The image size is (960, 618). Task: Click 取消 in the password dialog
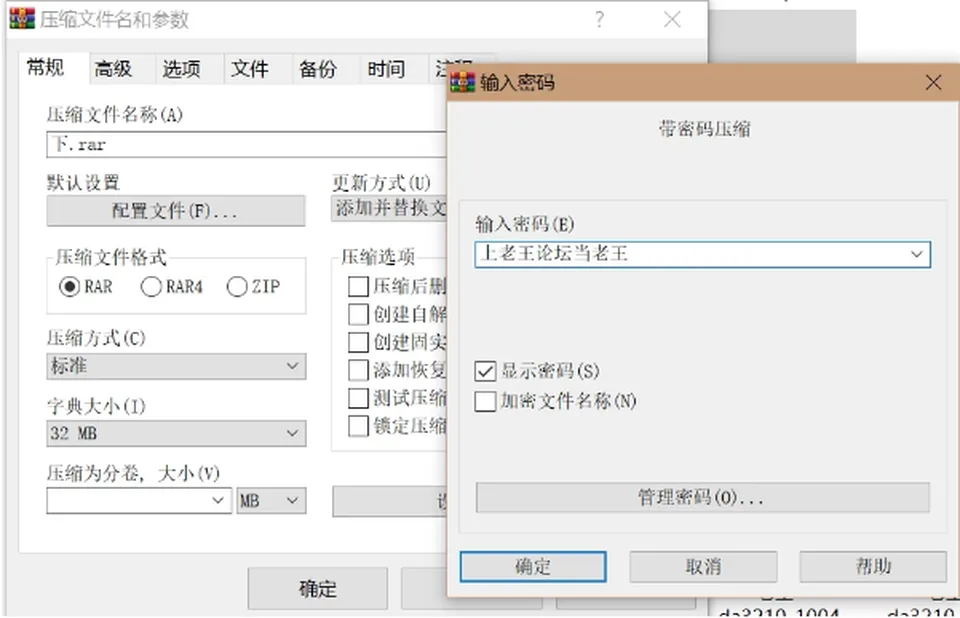pos(703,567)
